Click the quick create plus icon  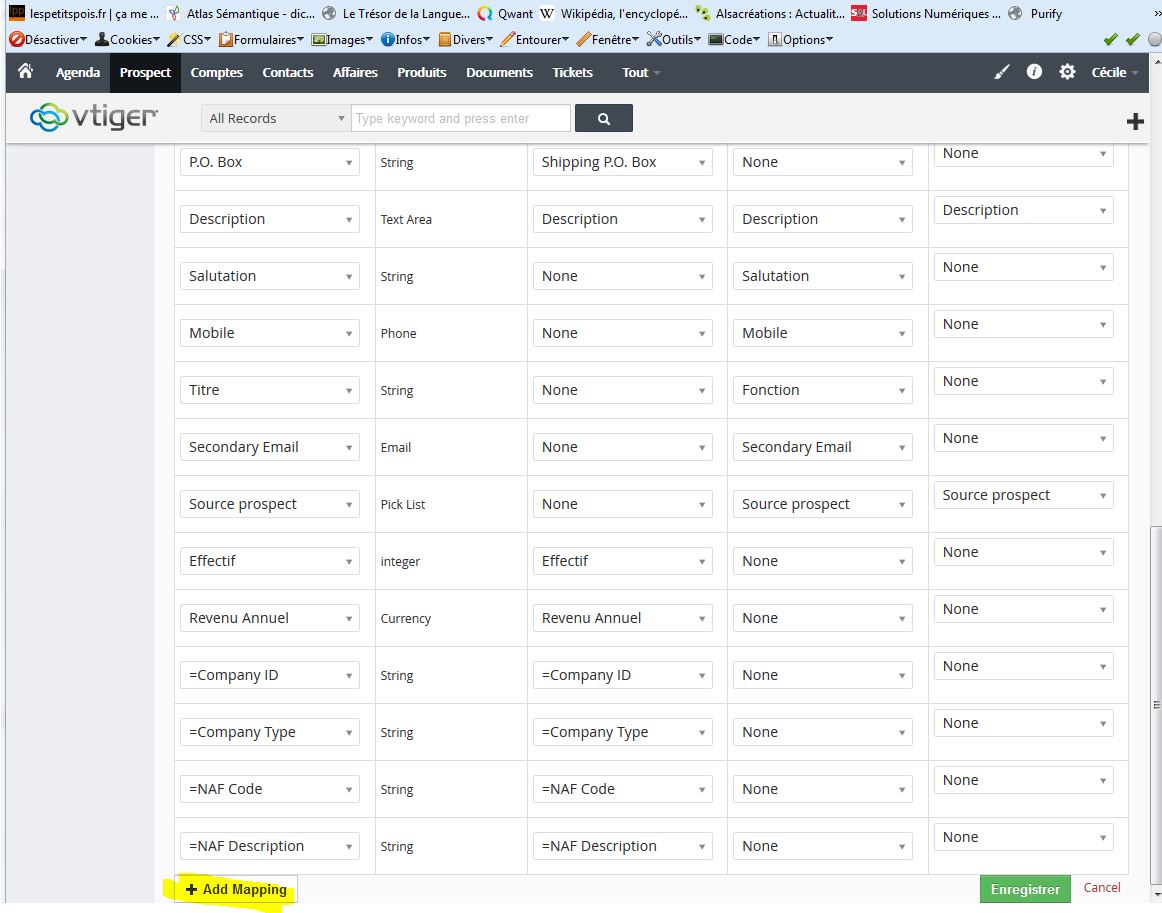[x=1135, y=121]
